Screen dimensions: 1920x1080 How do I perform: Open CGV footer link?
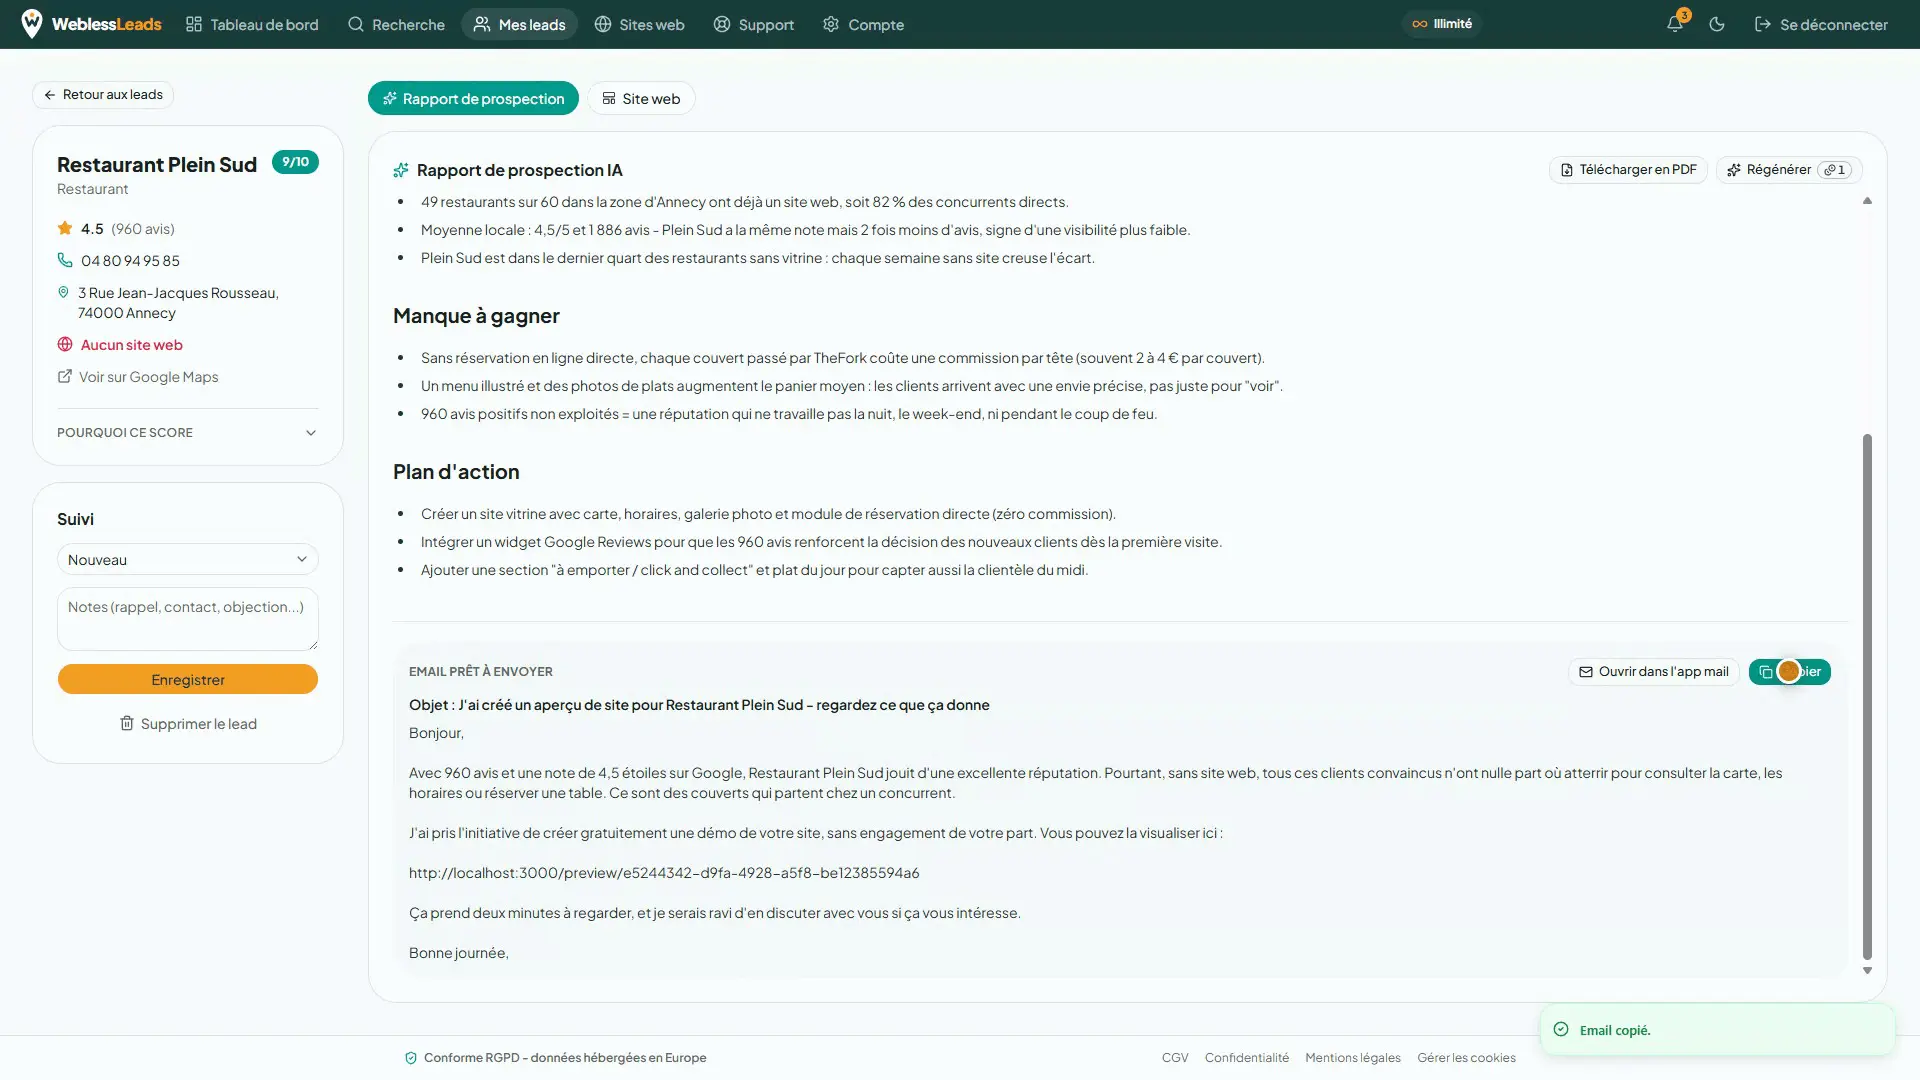(x=1175, y=1058)
